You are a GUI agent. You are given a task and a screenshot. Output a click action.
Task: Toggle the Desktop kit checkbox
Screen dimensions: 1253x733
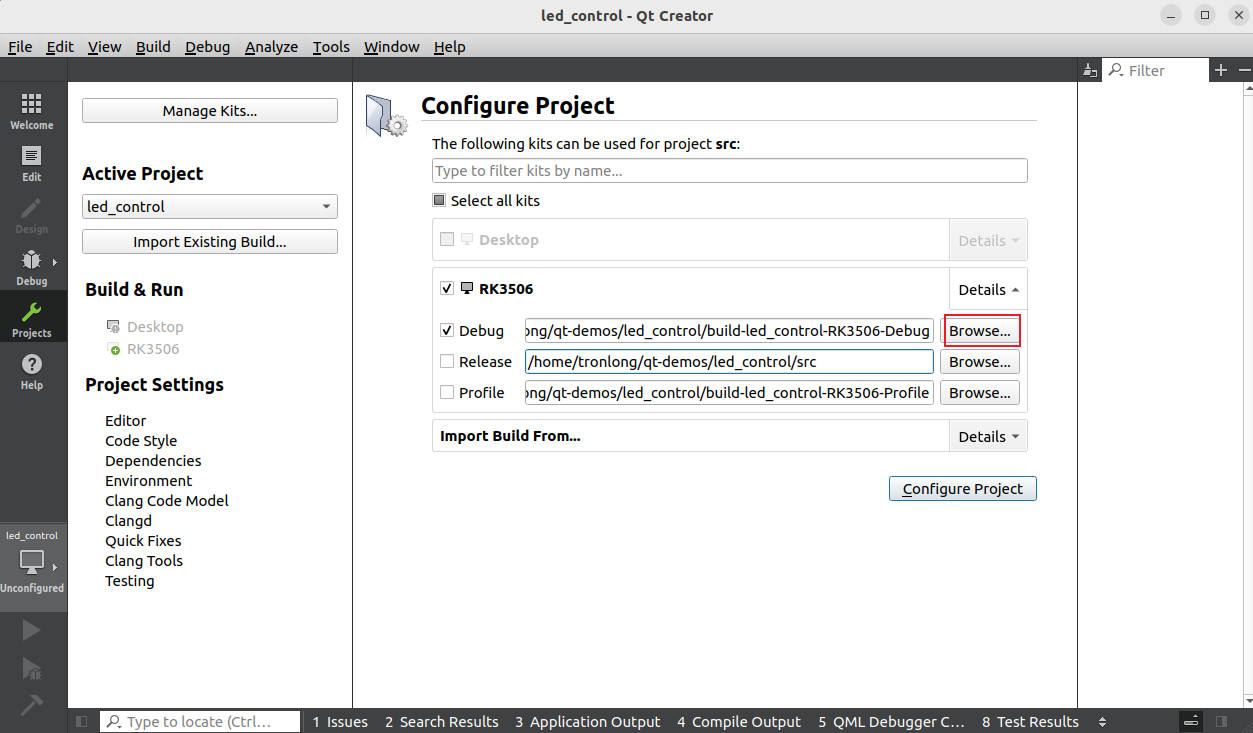tap(447, 240)
